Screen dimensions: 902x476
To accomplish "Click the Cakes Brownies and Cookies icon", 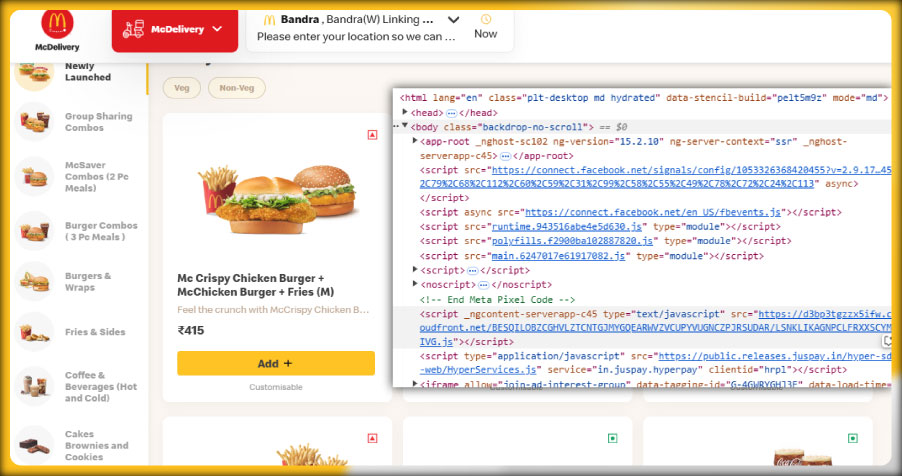I will pyautogui.click(x=35, y=444).
